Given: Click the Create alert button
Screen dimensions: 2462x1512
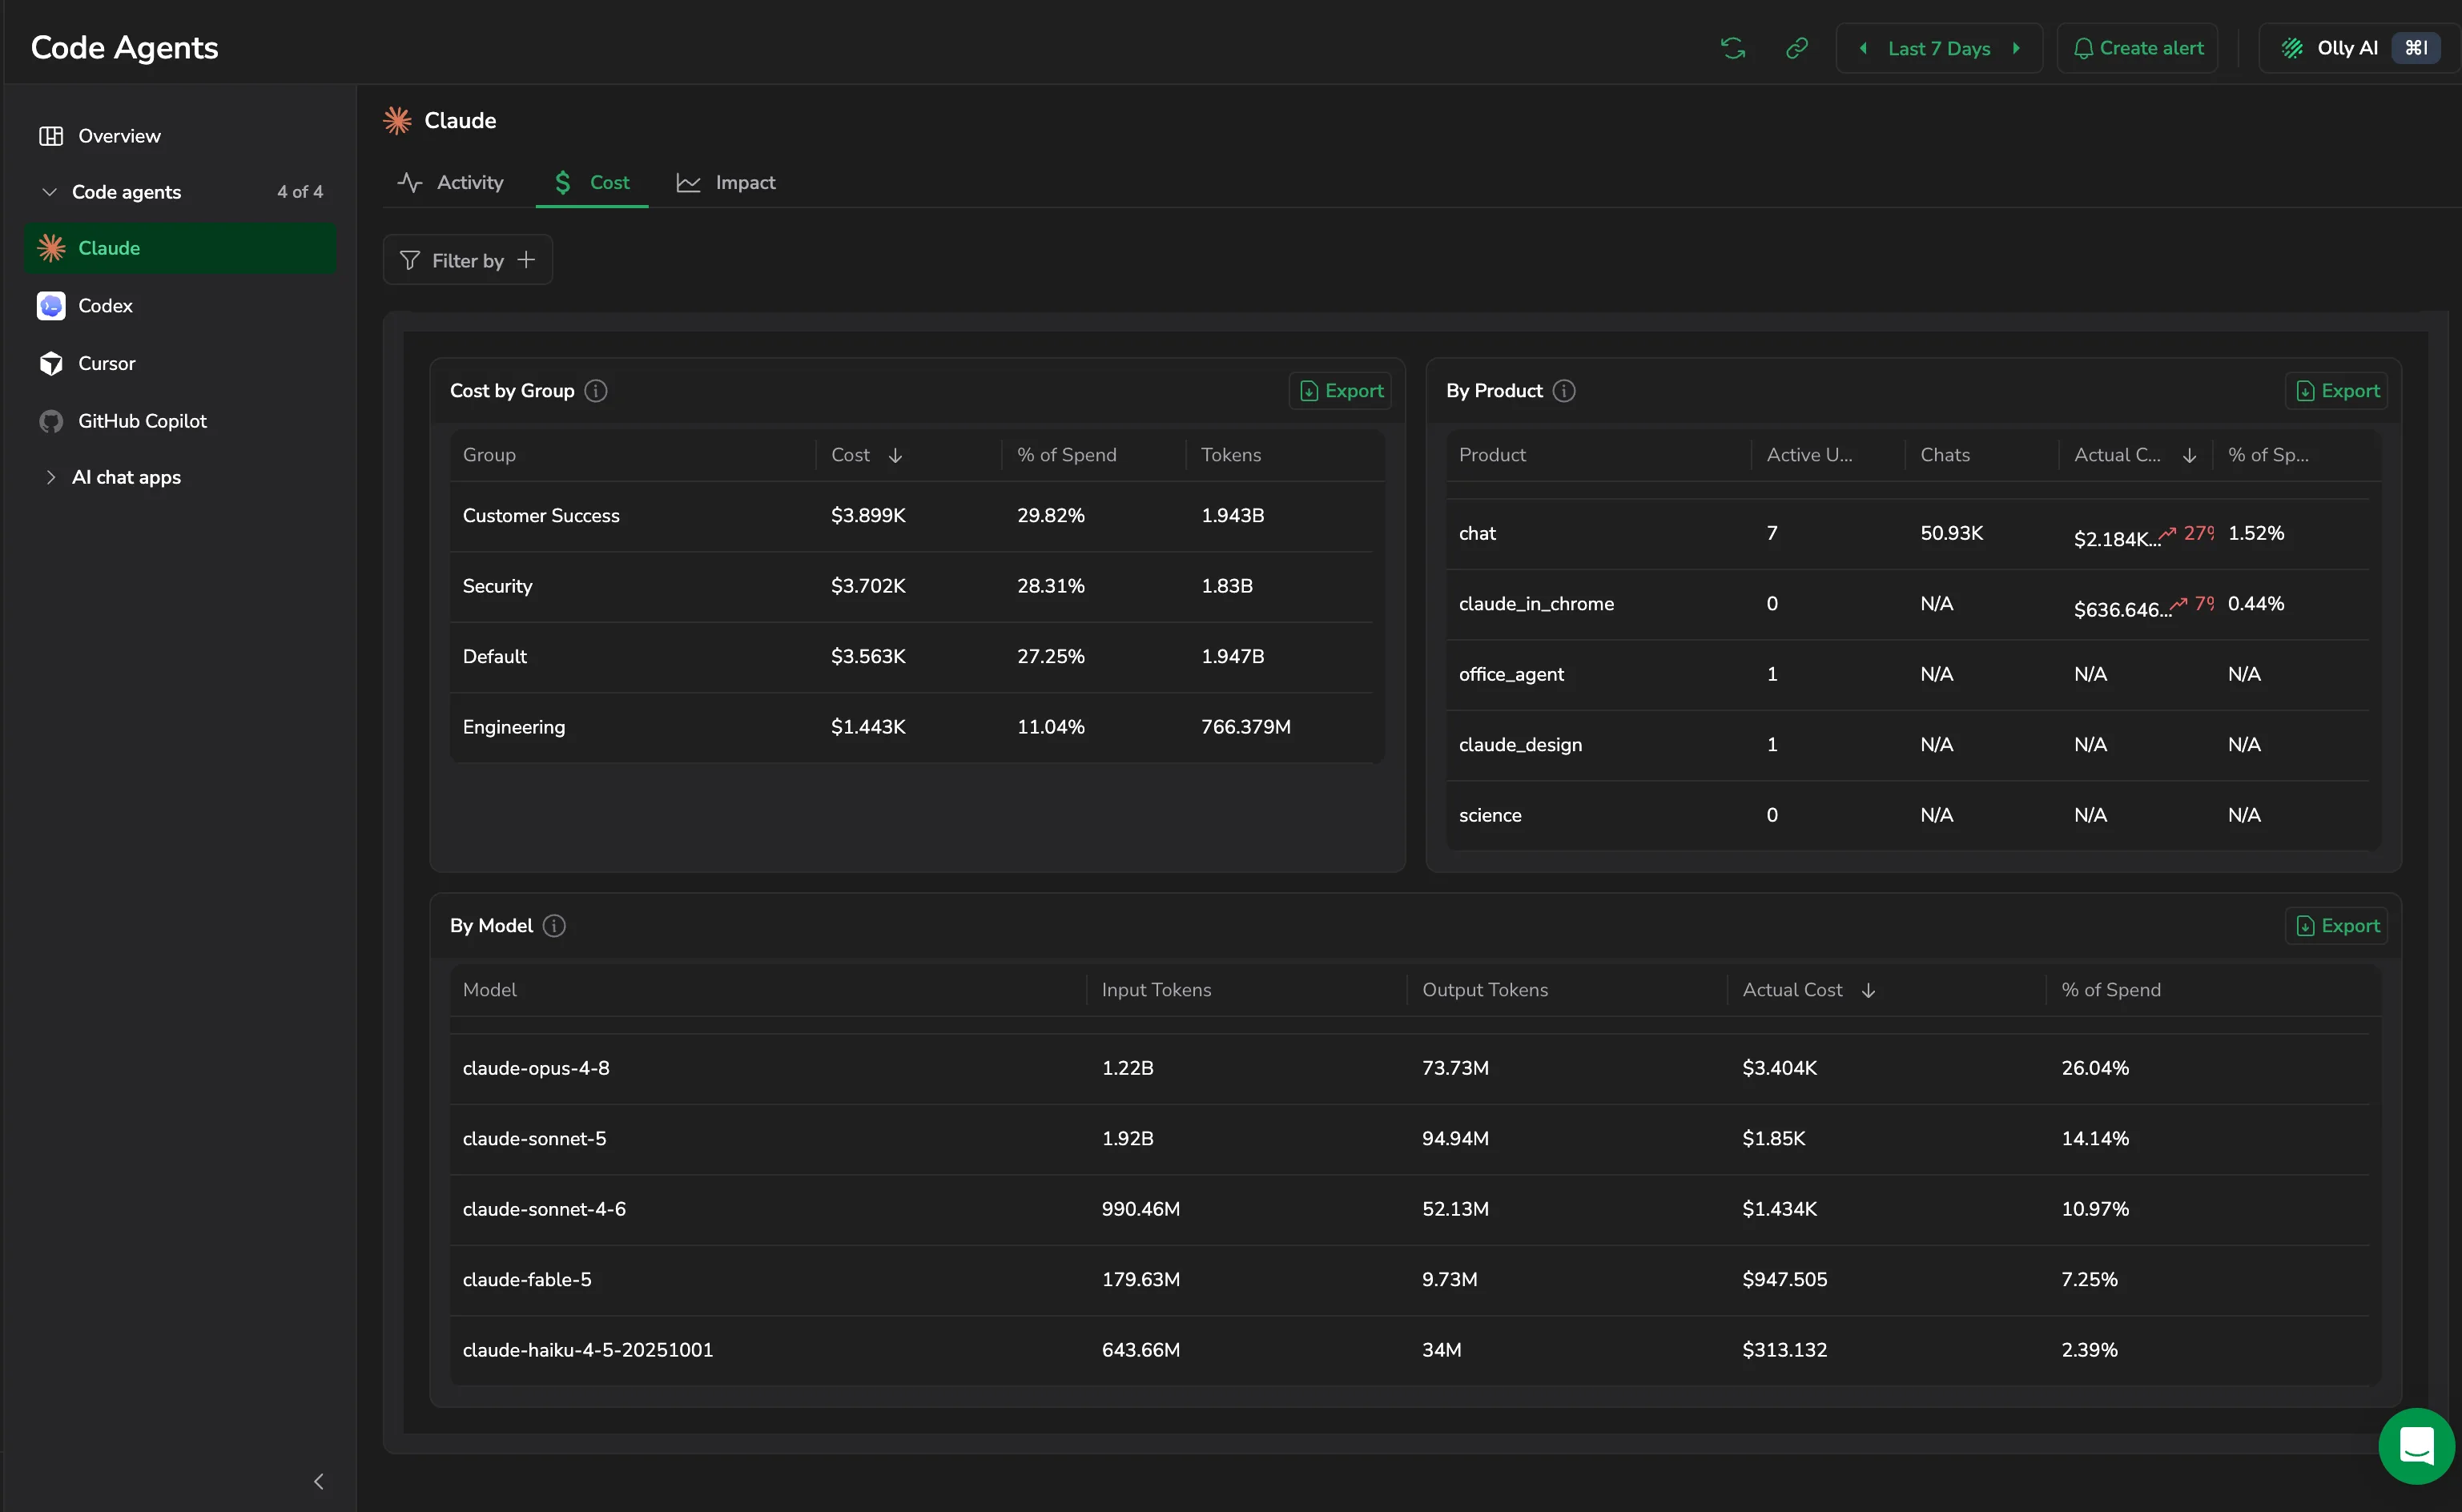Looking at the screenshot, I should coord(2137,48).
